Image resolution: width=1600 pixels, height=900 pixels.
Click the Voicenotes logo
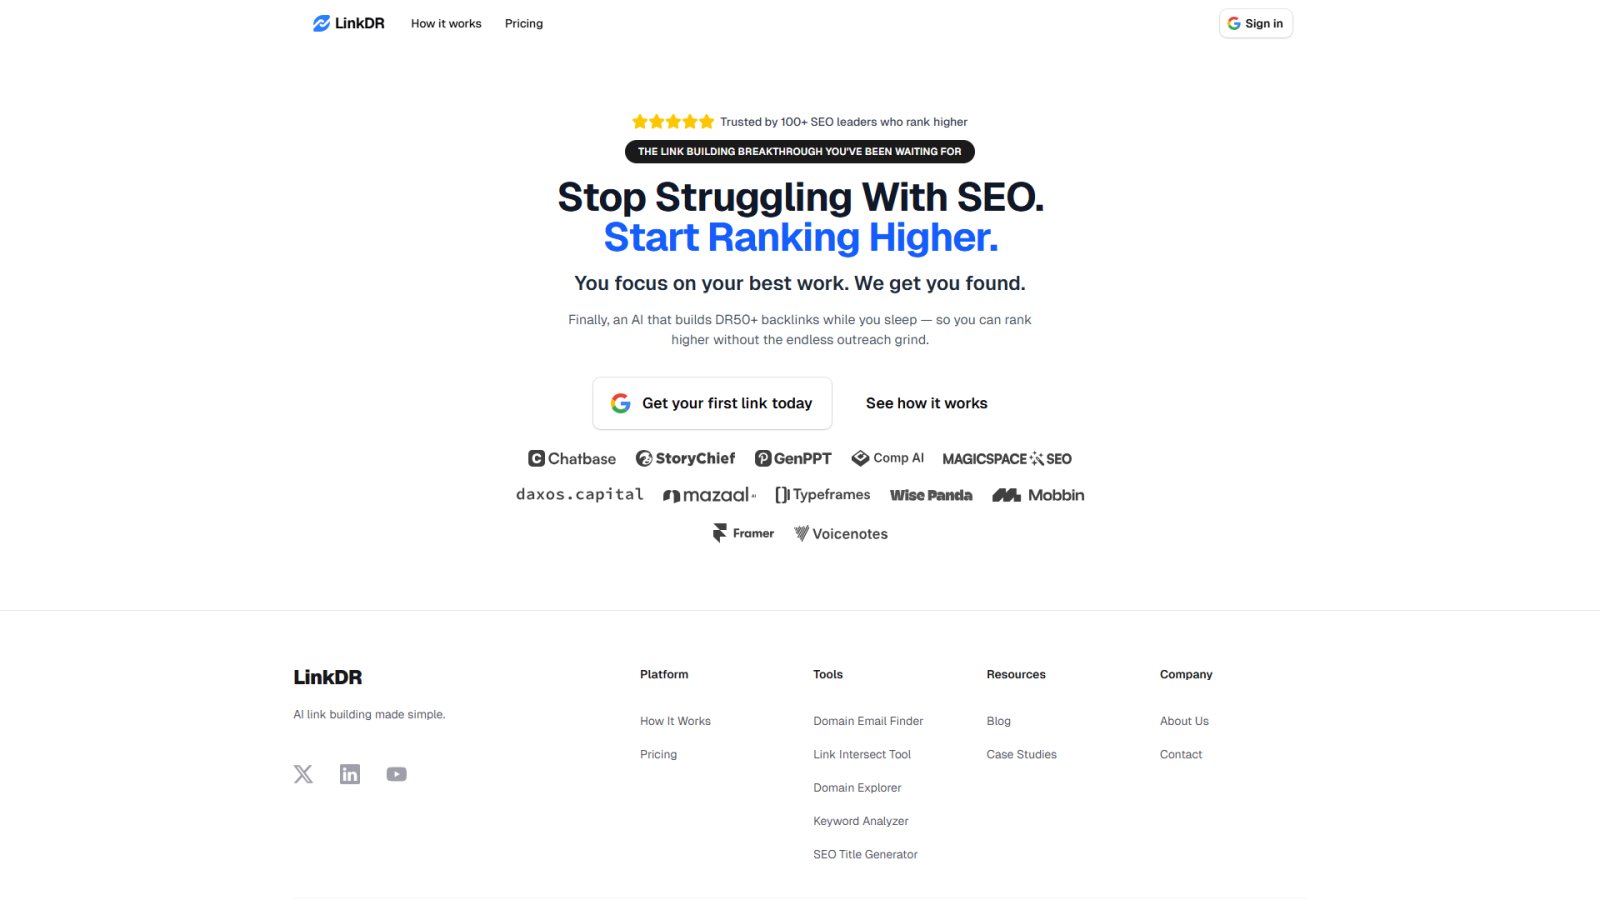coord(840,533)
